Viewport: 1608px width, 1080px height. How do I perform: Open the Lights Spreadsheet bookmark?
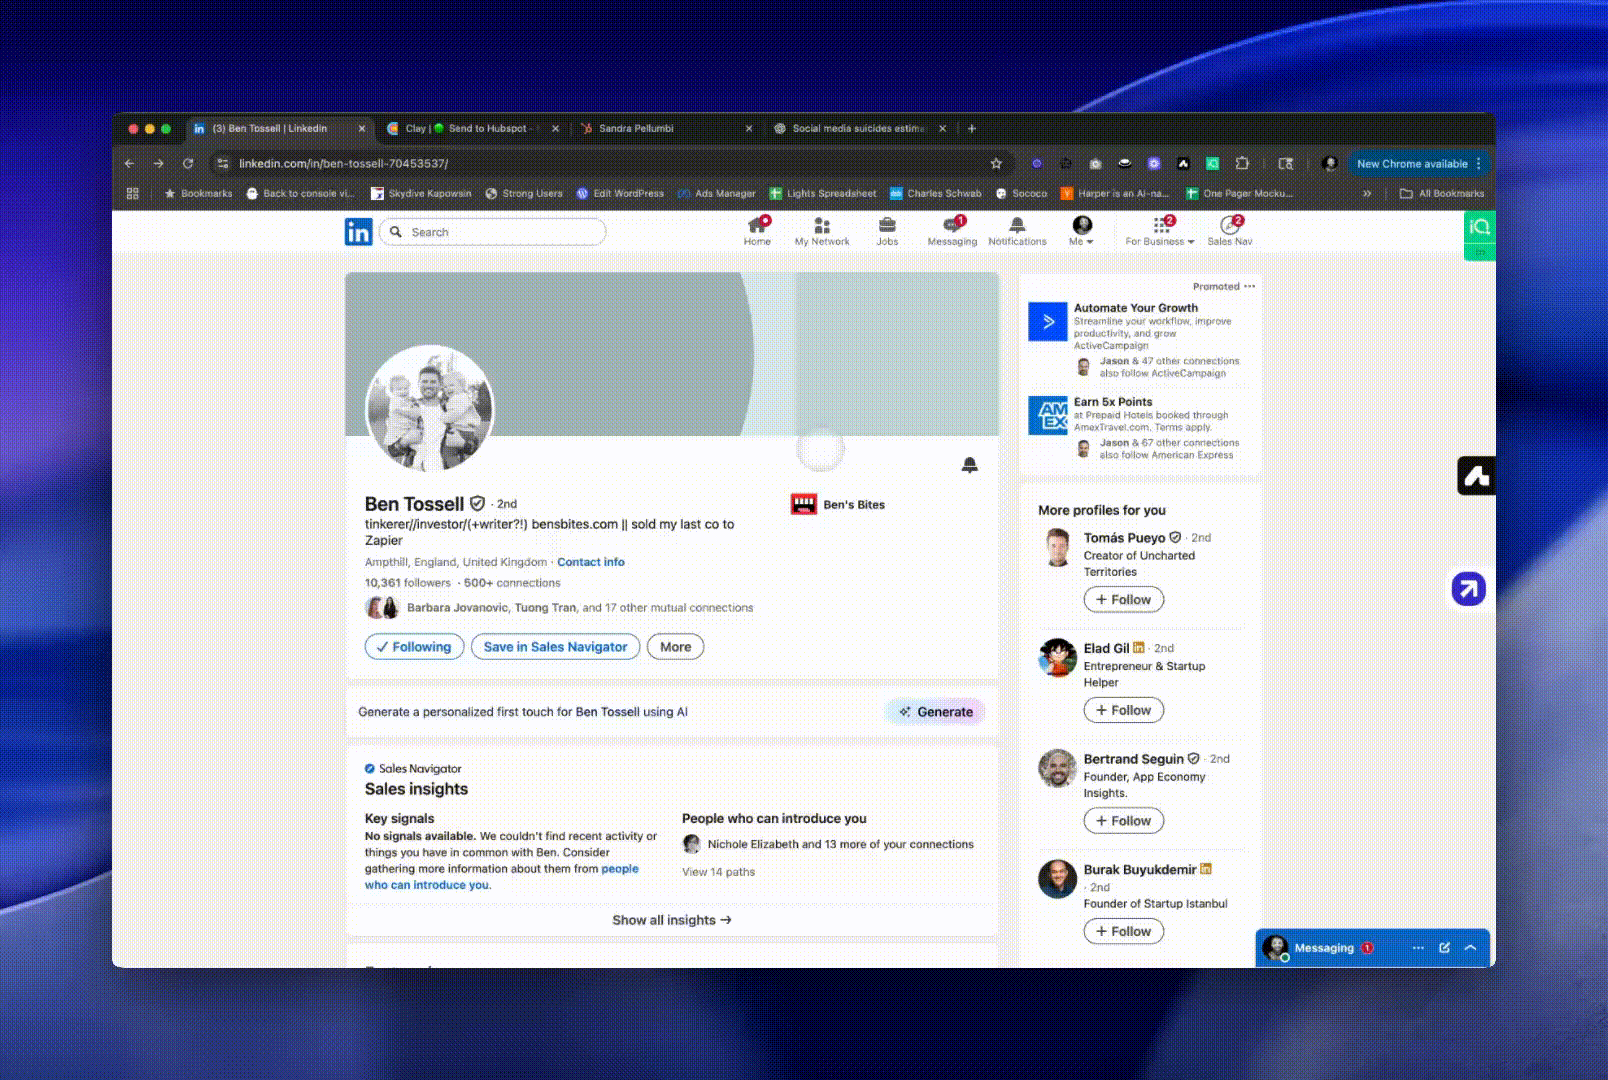(822, 194)
